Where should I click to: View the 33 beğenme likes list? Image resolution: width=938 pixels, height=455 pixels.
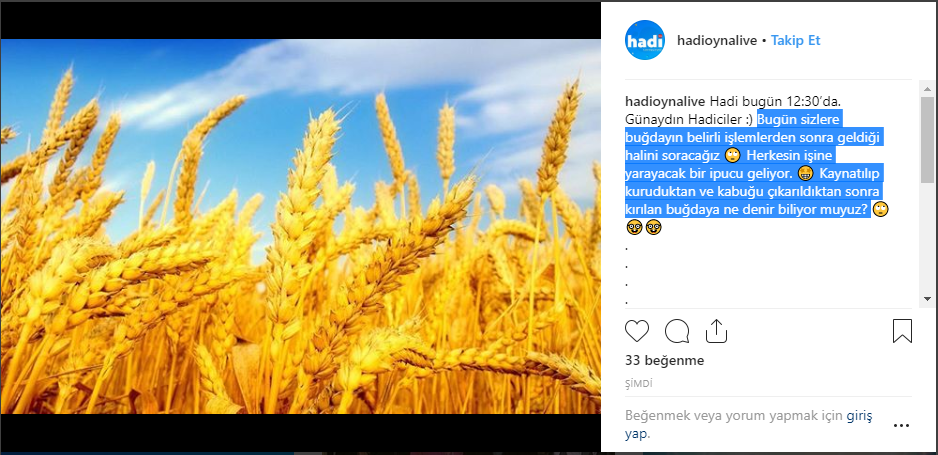(x=664, y=361)
